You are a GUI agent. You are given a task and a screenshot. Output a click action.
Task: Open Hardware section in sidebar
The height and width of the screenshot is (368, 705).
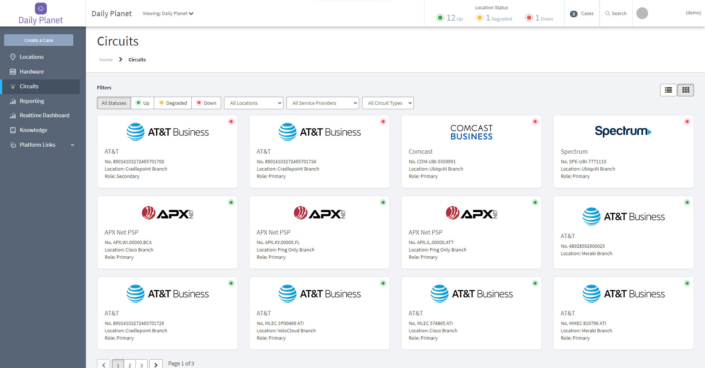pos(42,72)
